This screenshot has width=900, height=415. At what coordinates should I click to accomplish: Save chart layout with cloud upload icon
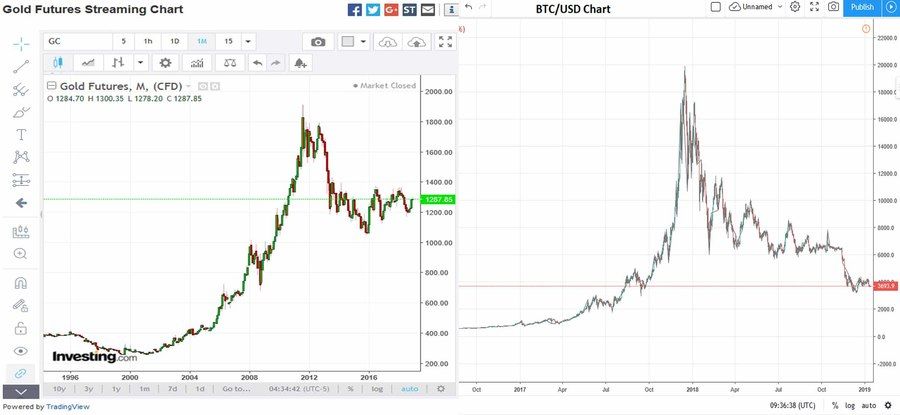417,42
